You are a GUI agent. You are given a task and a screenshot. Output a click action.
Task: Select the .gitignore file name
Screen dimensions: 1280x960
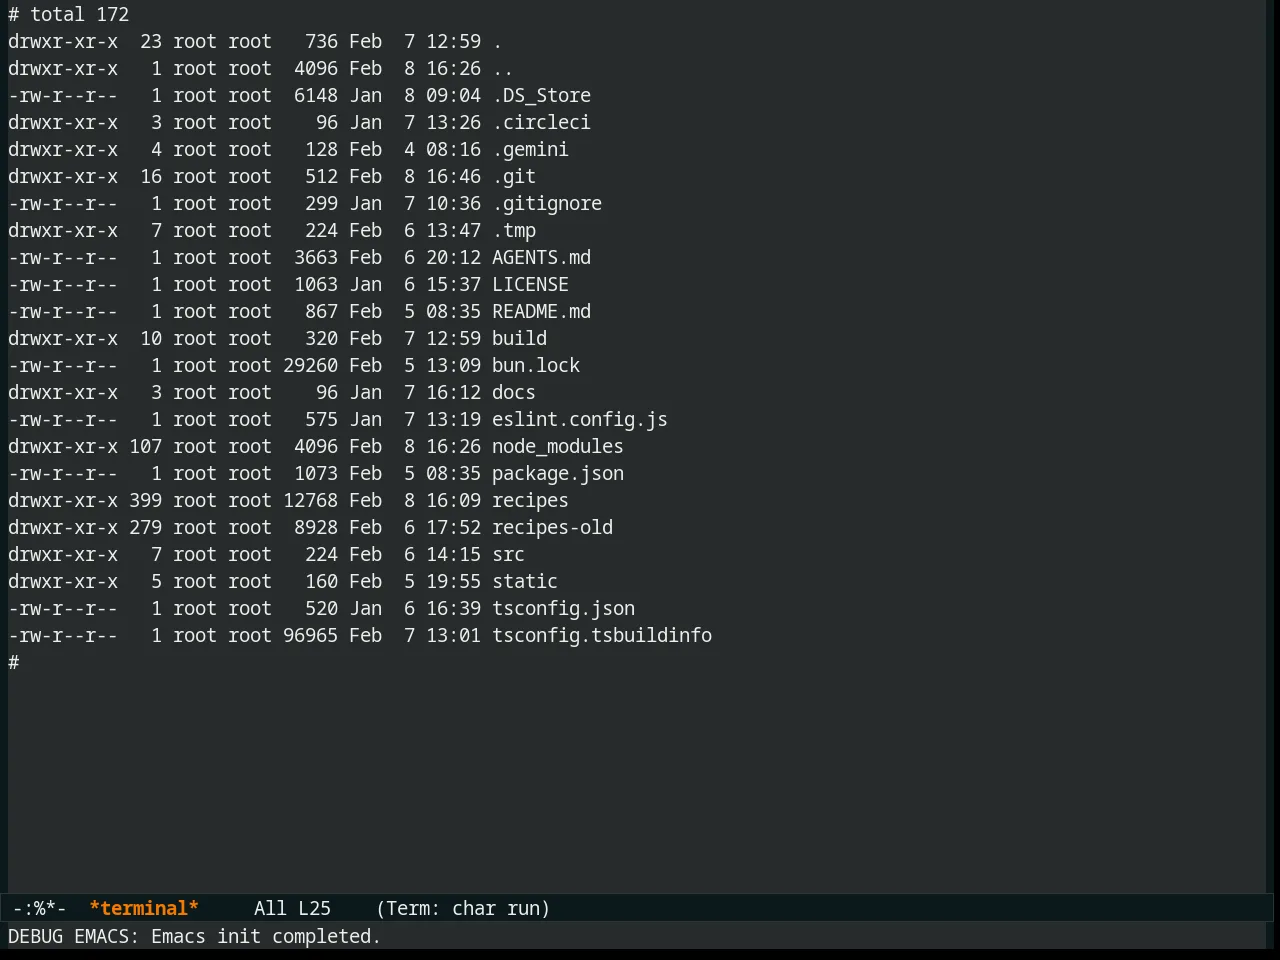coord(547,204)
